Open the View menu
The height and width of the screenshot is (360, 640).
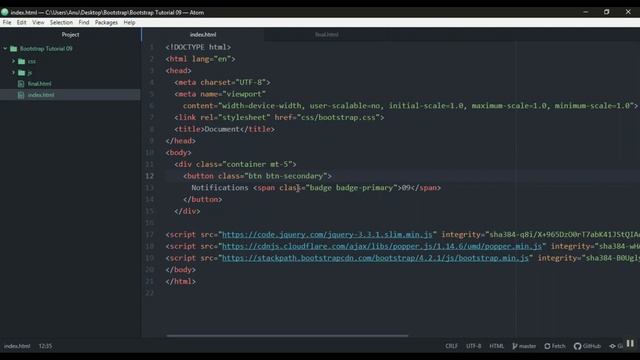38,22
